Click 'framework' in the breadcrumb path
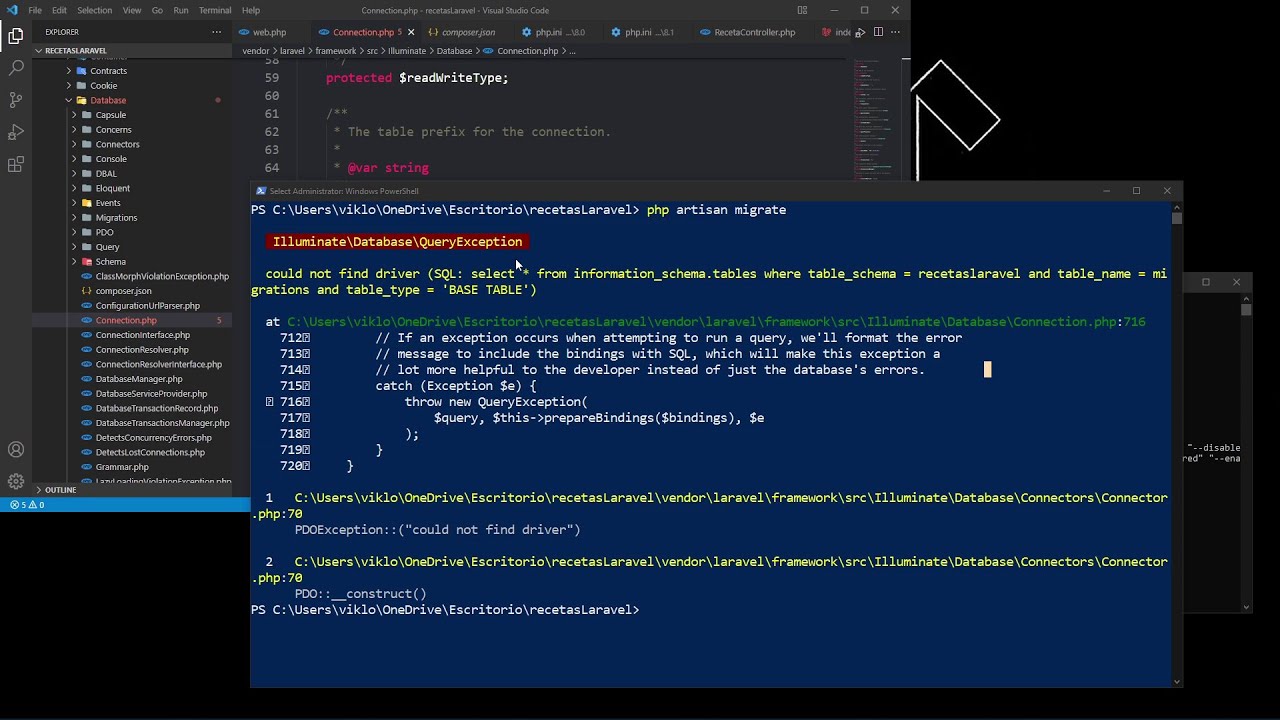The height and width of the screenshot is (720, 1280). coord(336,51)
